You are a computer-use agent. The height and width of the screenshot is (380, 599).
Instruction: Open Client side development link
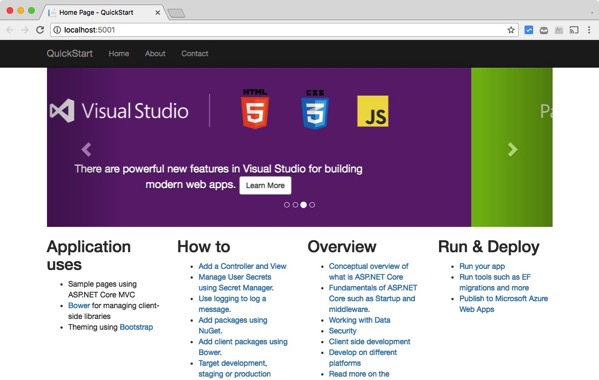pyautogui.click(x=369, y=341)
